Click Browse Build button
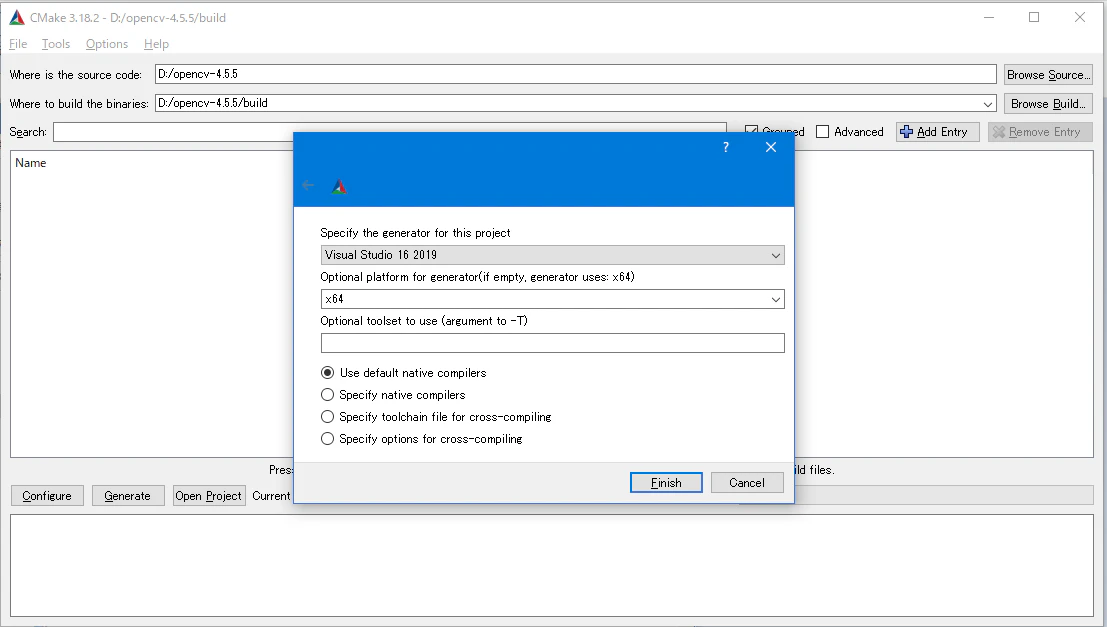 1048,104
